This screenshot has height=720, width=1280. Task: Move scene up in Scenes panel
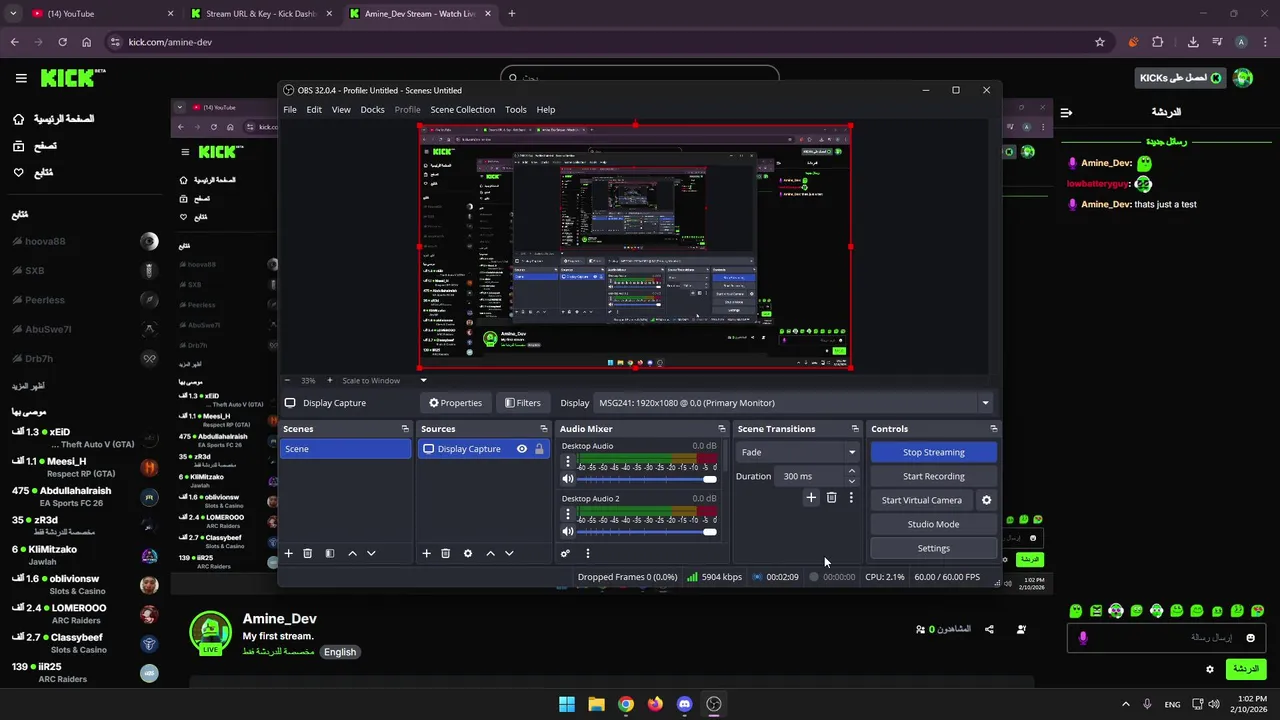point(352,553)
